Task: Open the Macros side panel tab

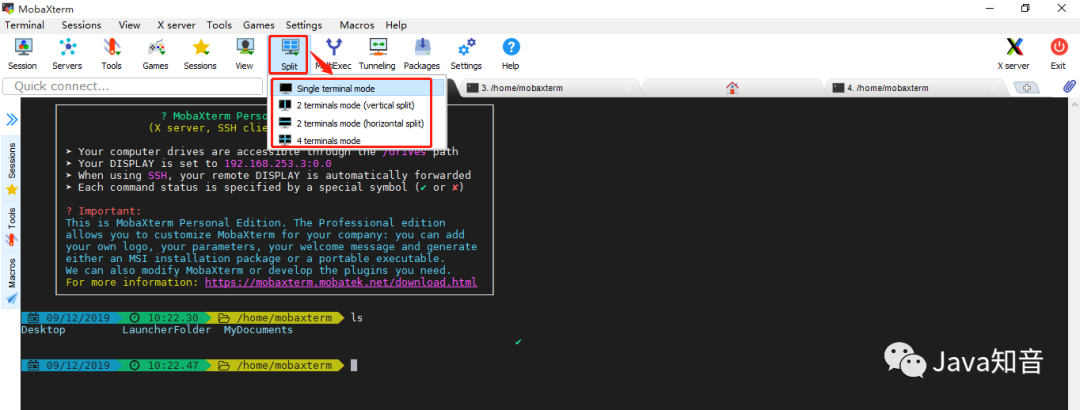Action: [11, 282]
